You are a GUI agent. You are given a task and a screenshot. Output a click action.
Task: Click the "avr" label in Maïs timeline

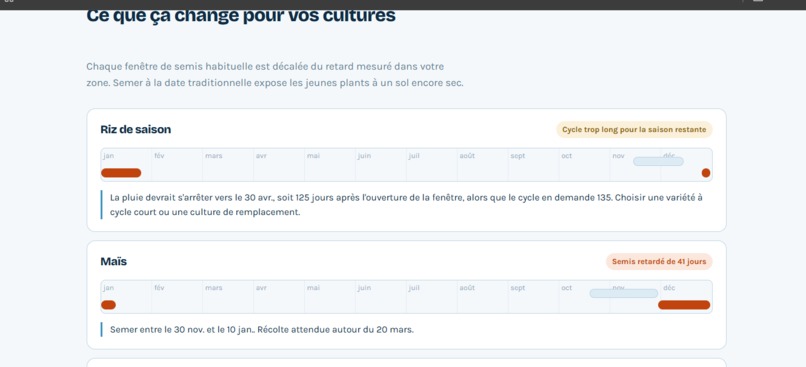(x=261, y=288)
